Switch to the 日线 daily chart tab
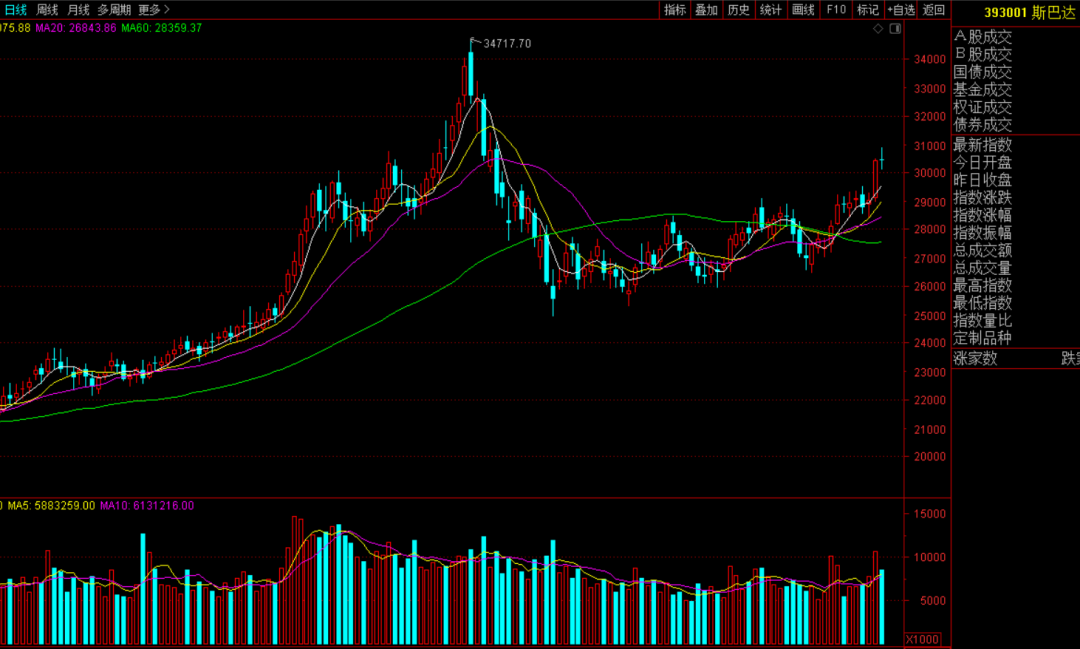The height and width of the screenshot is (649, 1080). pos(16,10)
